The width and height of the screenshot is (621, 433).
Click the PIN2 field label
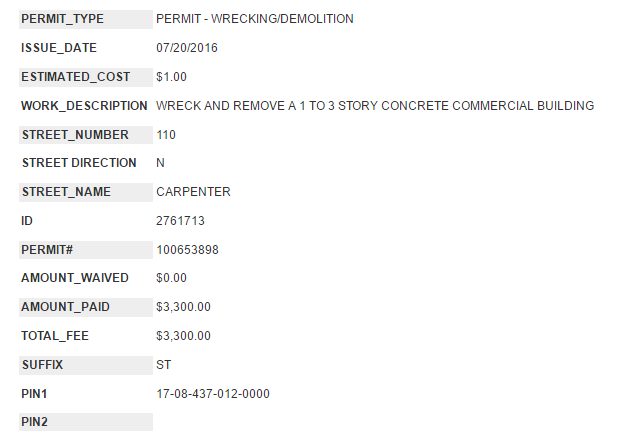(x=35, y=422)
